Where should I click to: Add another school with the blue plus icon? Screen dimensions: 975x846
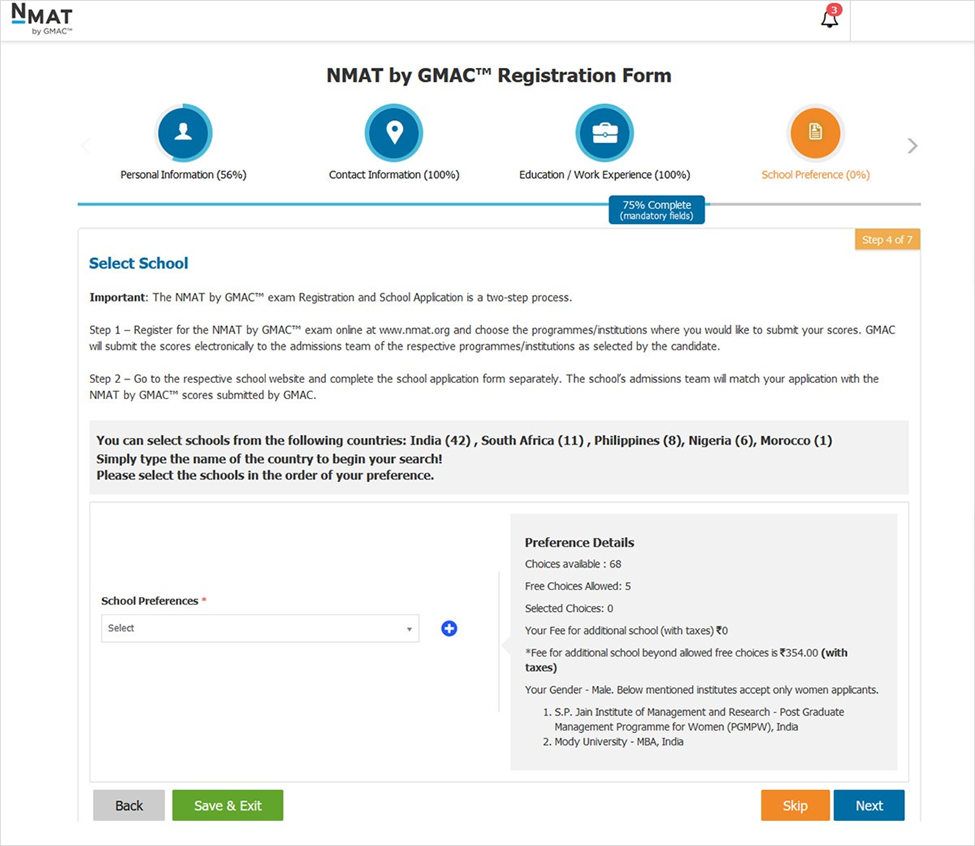(x=449, y=628)
